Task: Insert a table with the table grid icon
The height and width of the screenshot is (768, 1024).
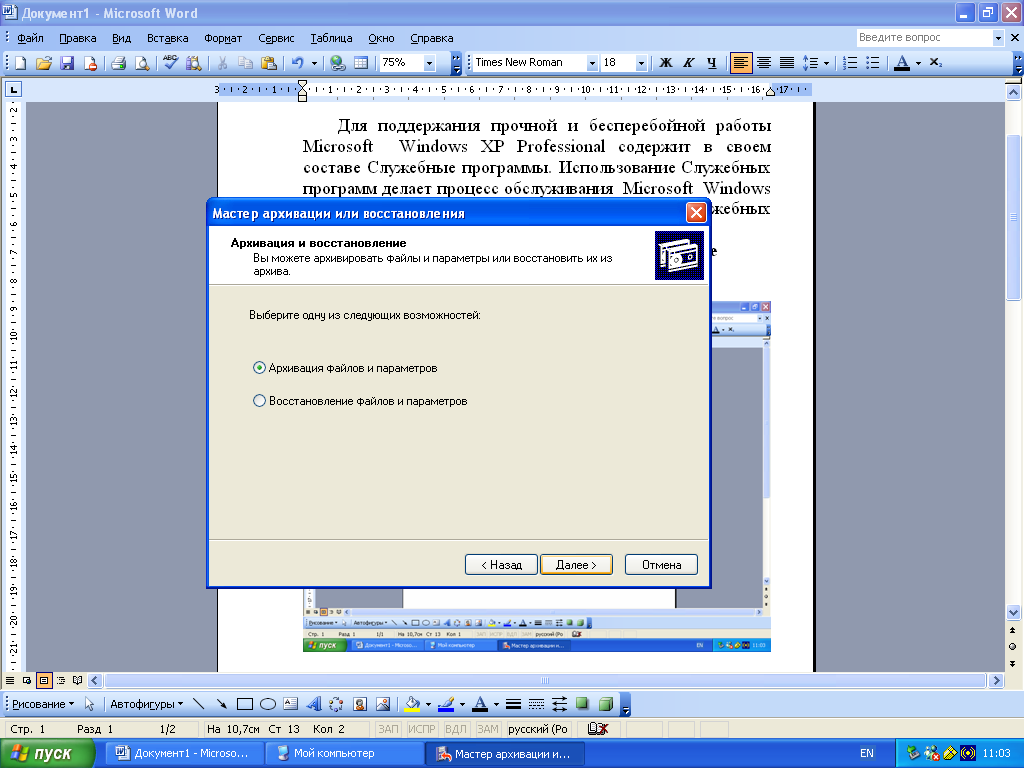Action: click(x=360, y=63)
